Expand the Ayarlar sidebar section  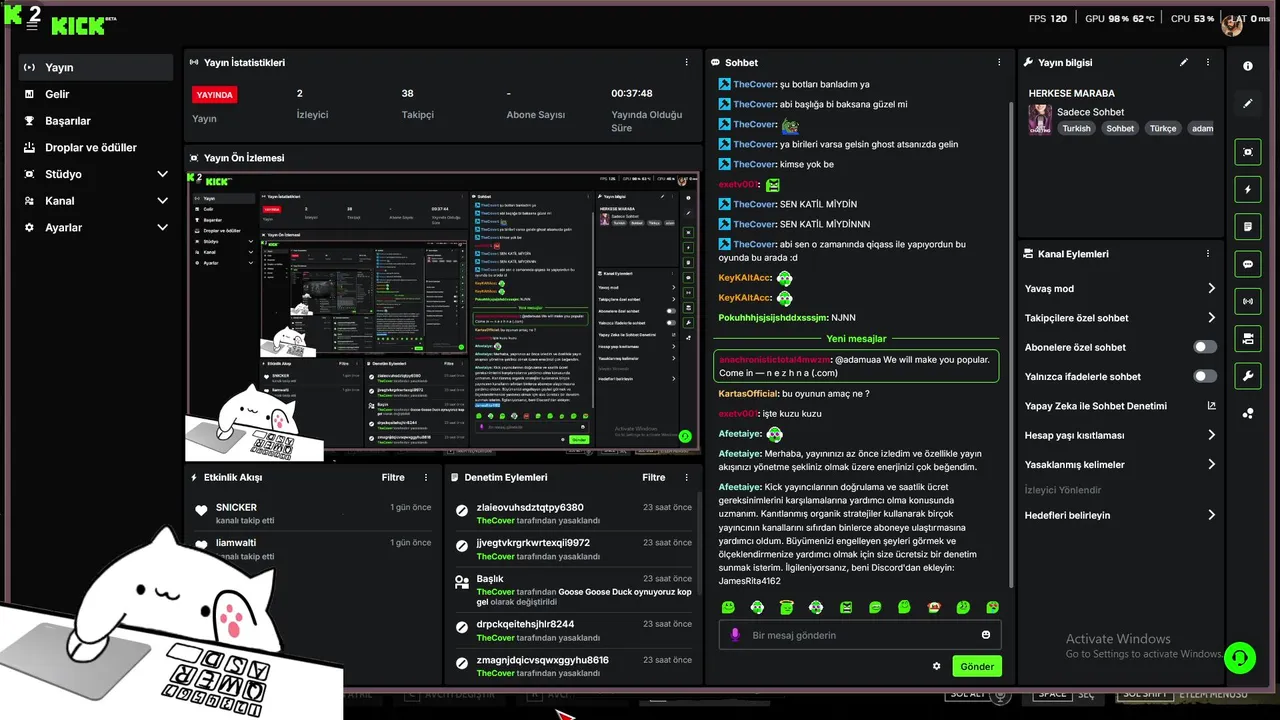coord(96,227)
